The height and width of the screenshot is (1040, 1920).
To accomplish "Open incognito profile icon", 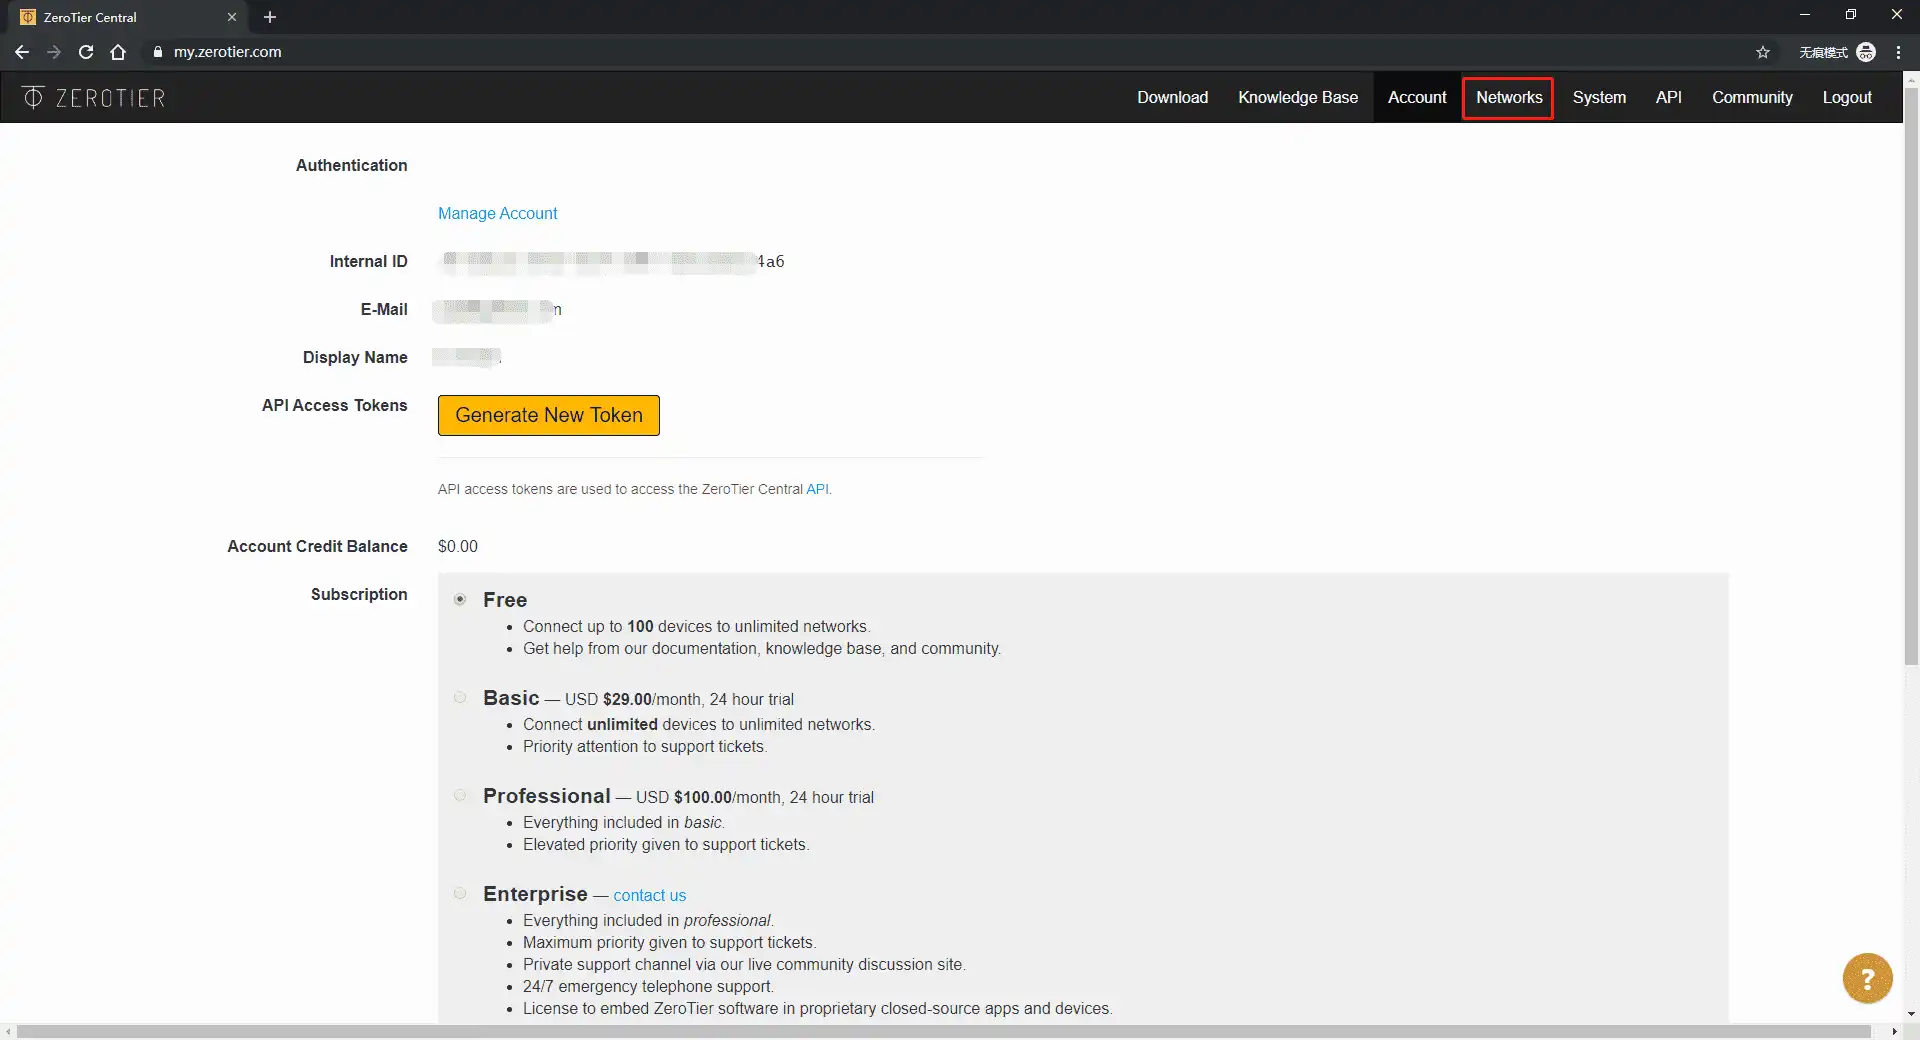I will (1866, 52).
